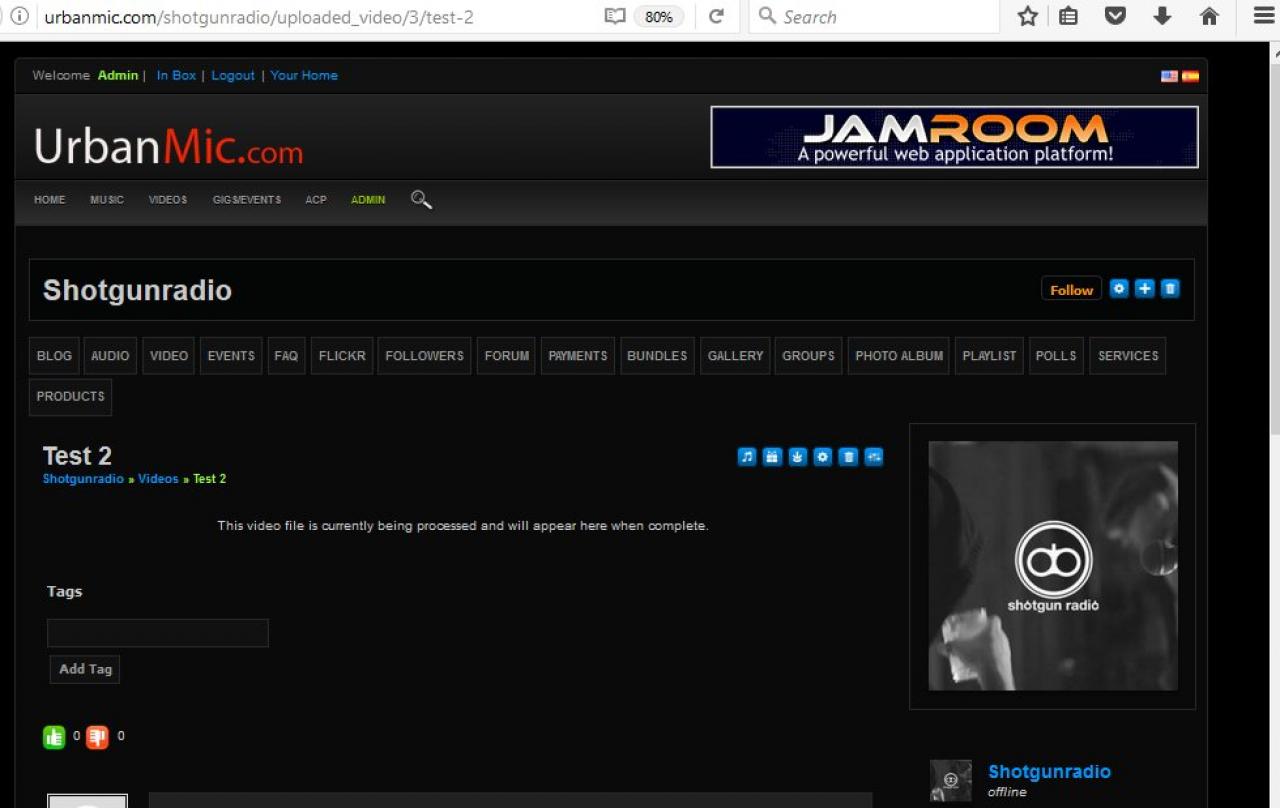Open the FOLLOWERS profile tab
This screenshot has height=808, width=1280.
click(x=425, y=356)
